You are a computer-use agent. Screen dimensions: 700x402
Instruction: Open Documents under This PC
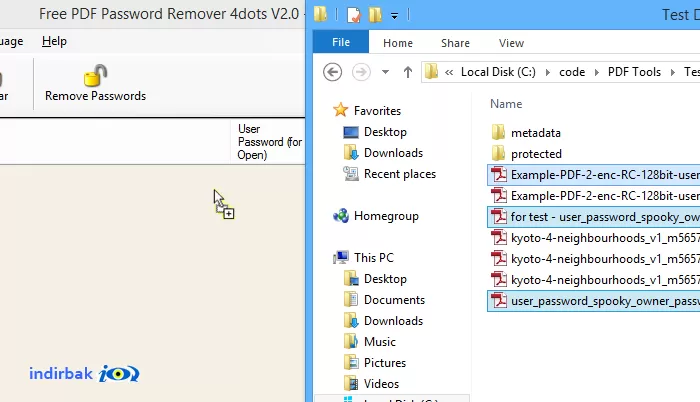click(x=394, y=300)
